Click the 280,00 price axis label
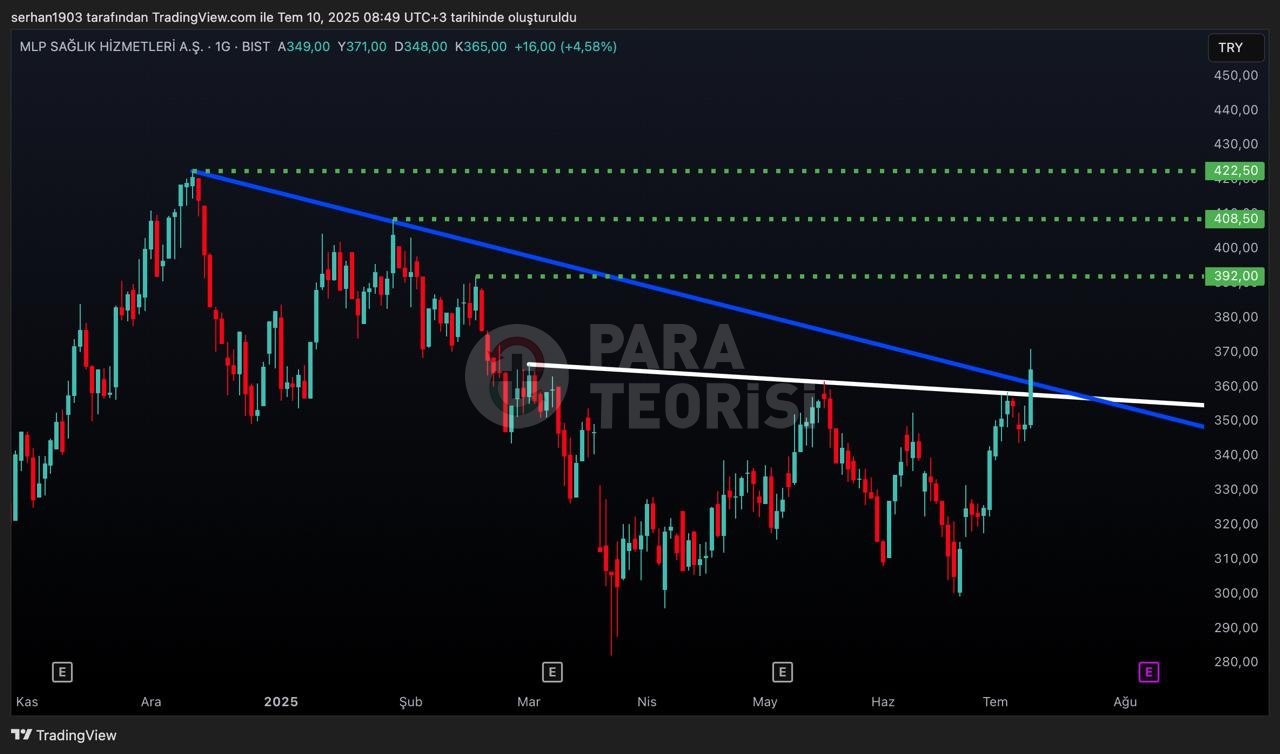The image size is (1280, 754). point(1236,662)
